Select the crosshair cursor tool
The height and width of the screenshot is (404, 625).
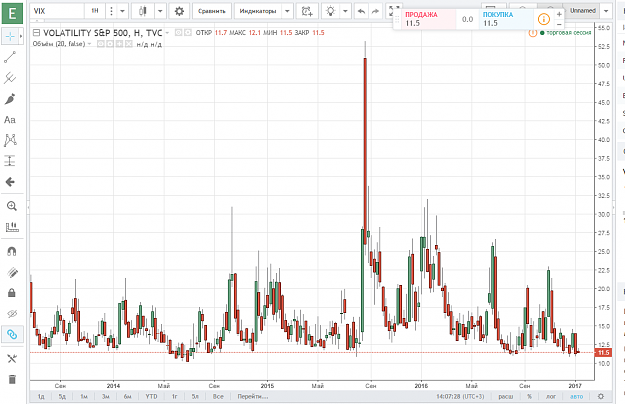[x=10, y=37]
